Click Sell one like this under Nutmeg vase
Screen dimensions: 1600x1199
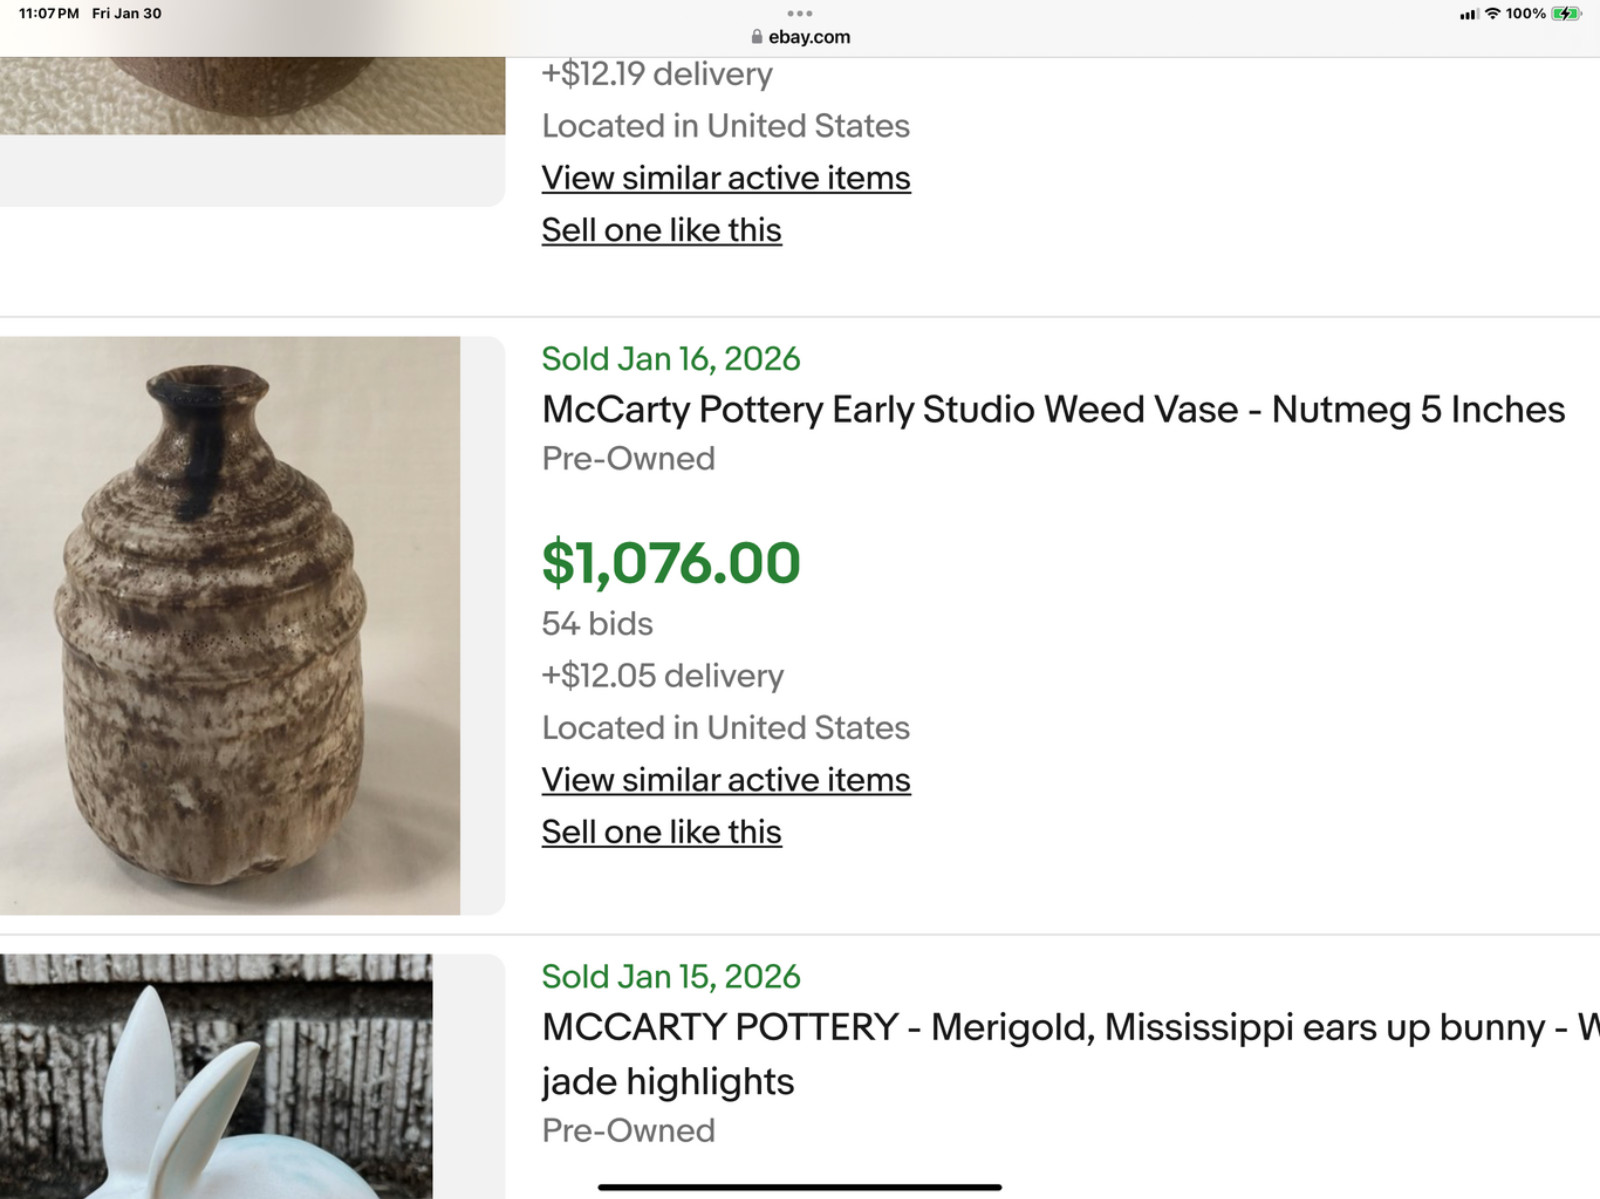point(661,832)
